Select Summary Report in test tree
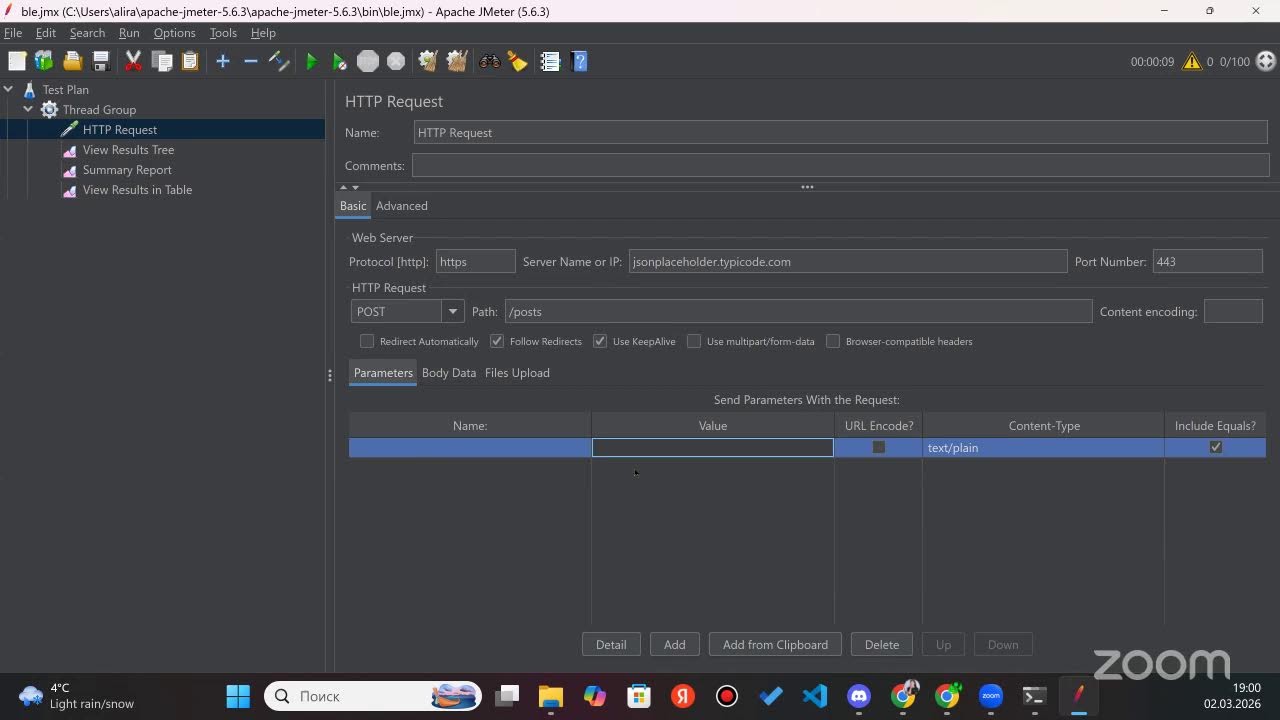Screen dimensions: 1280x720 click(127, 169)
